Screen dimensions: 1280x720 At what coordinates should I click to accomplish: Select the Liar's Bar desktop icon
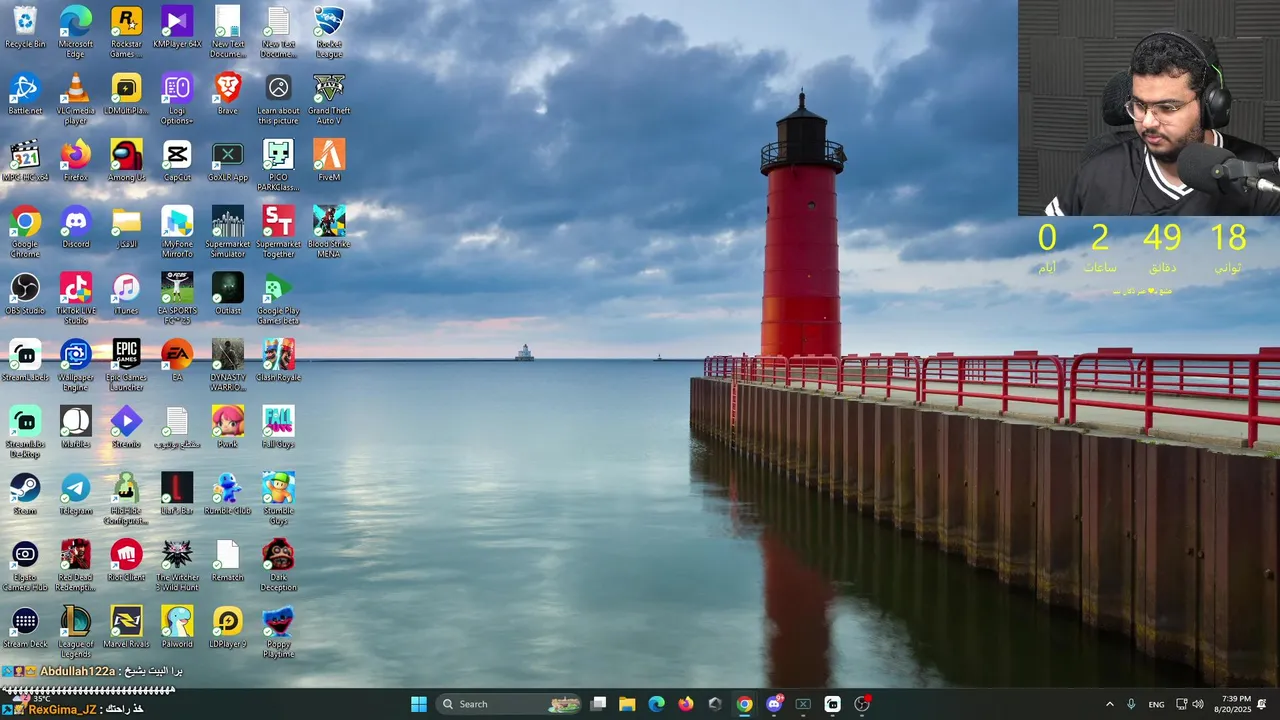177,494
